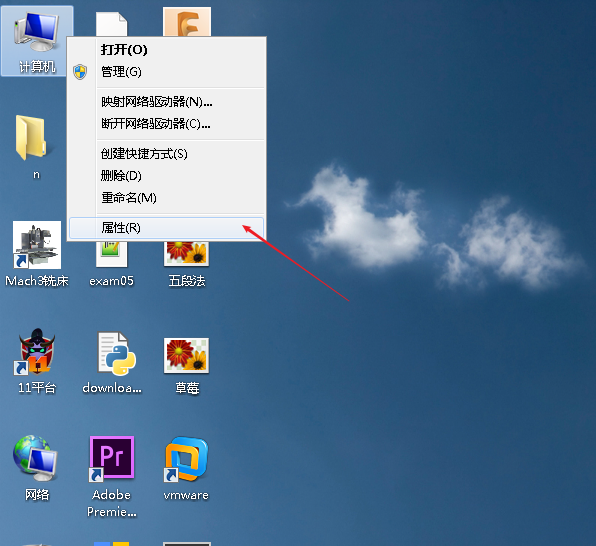
Task: Choose 映射网络驱动器(N)... menu entry
Action: [166, 102]
